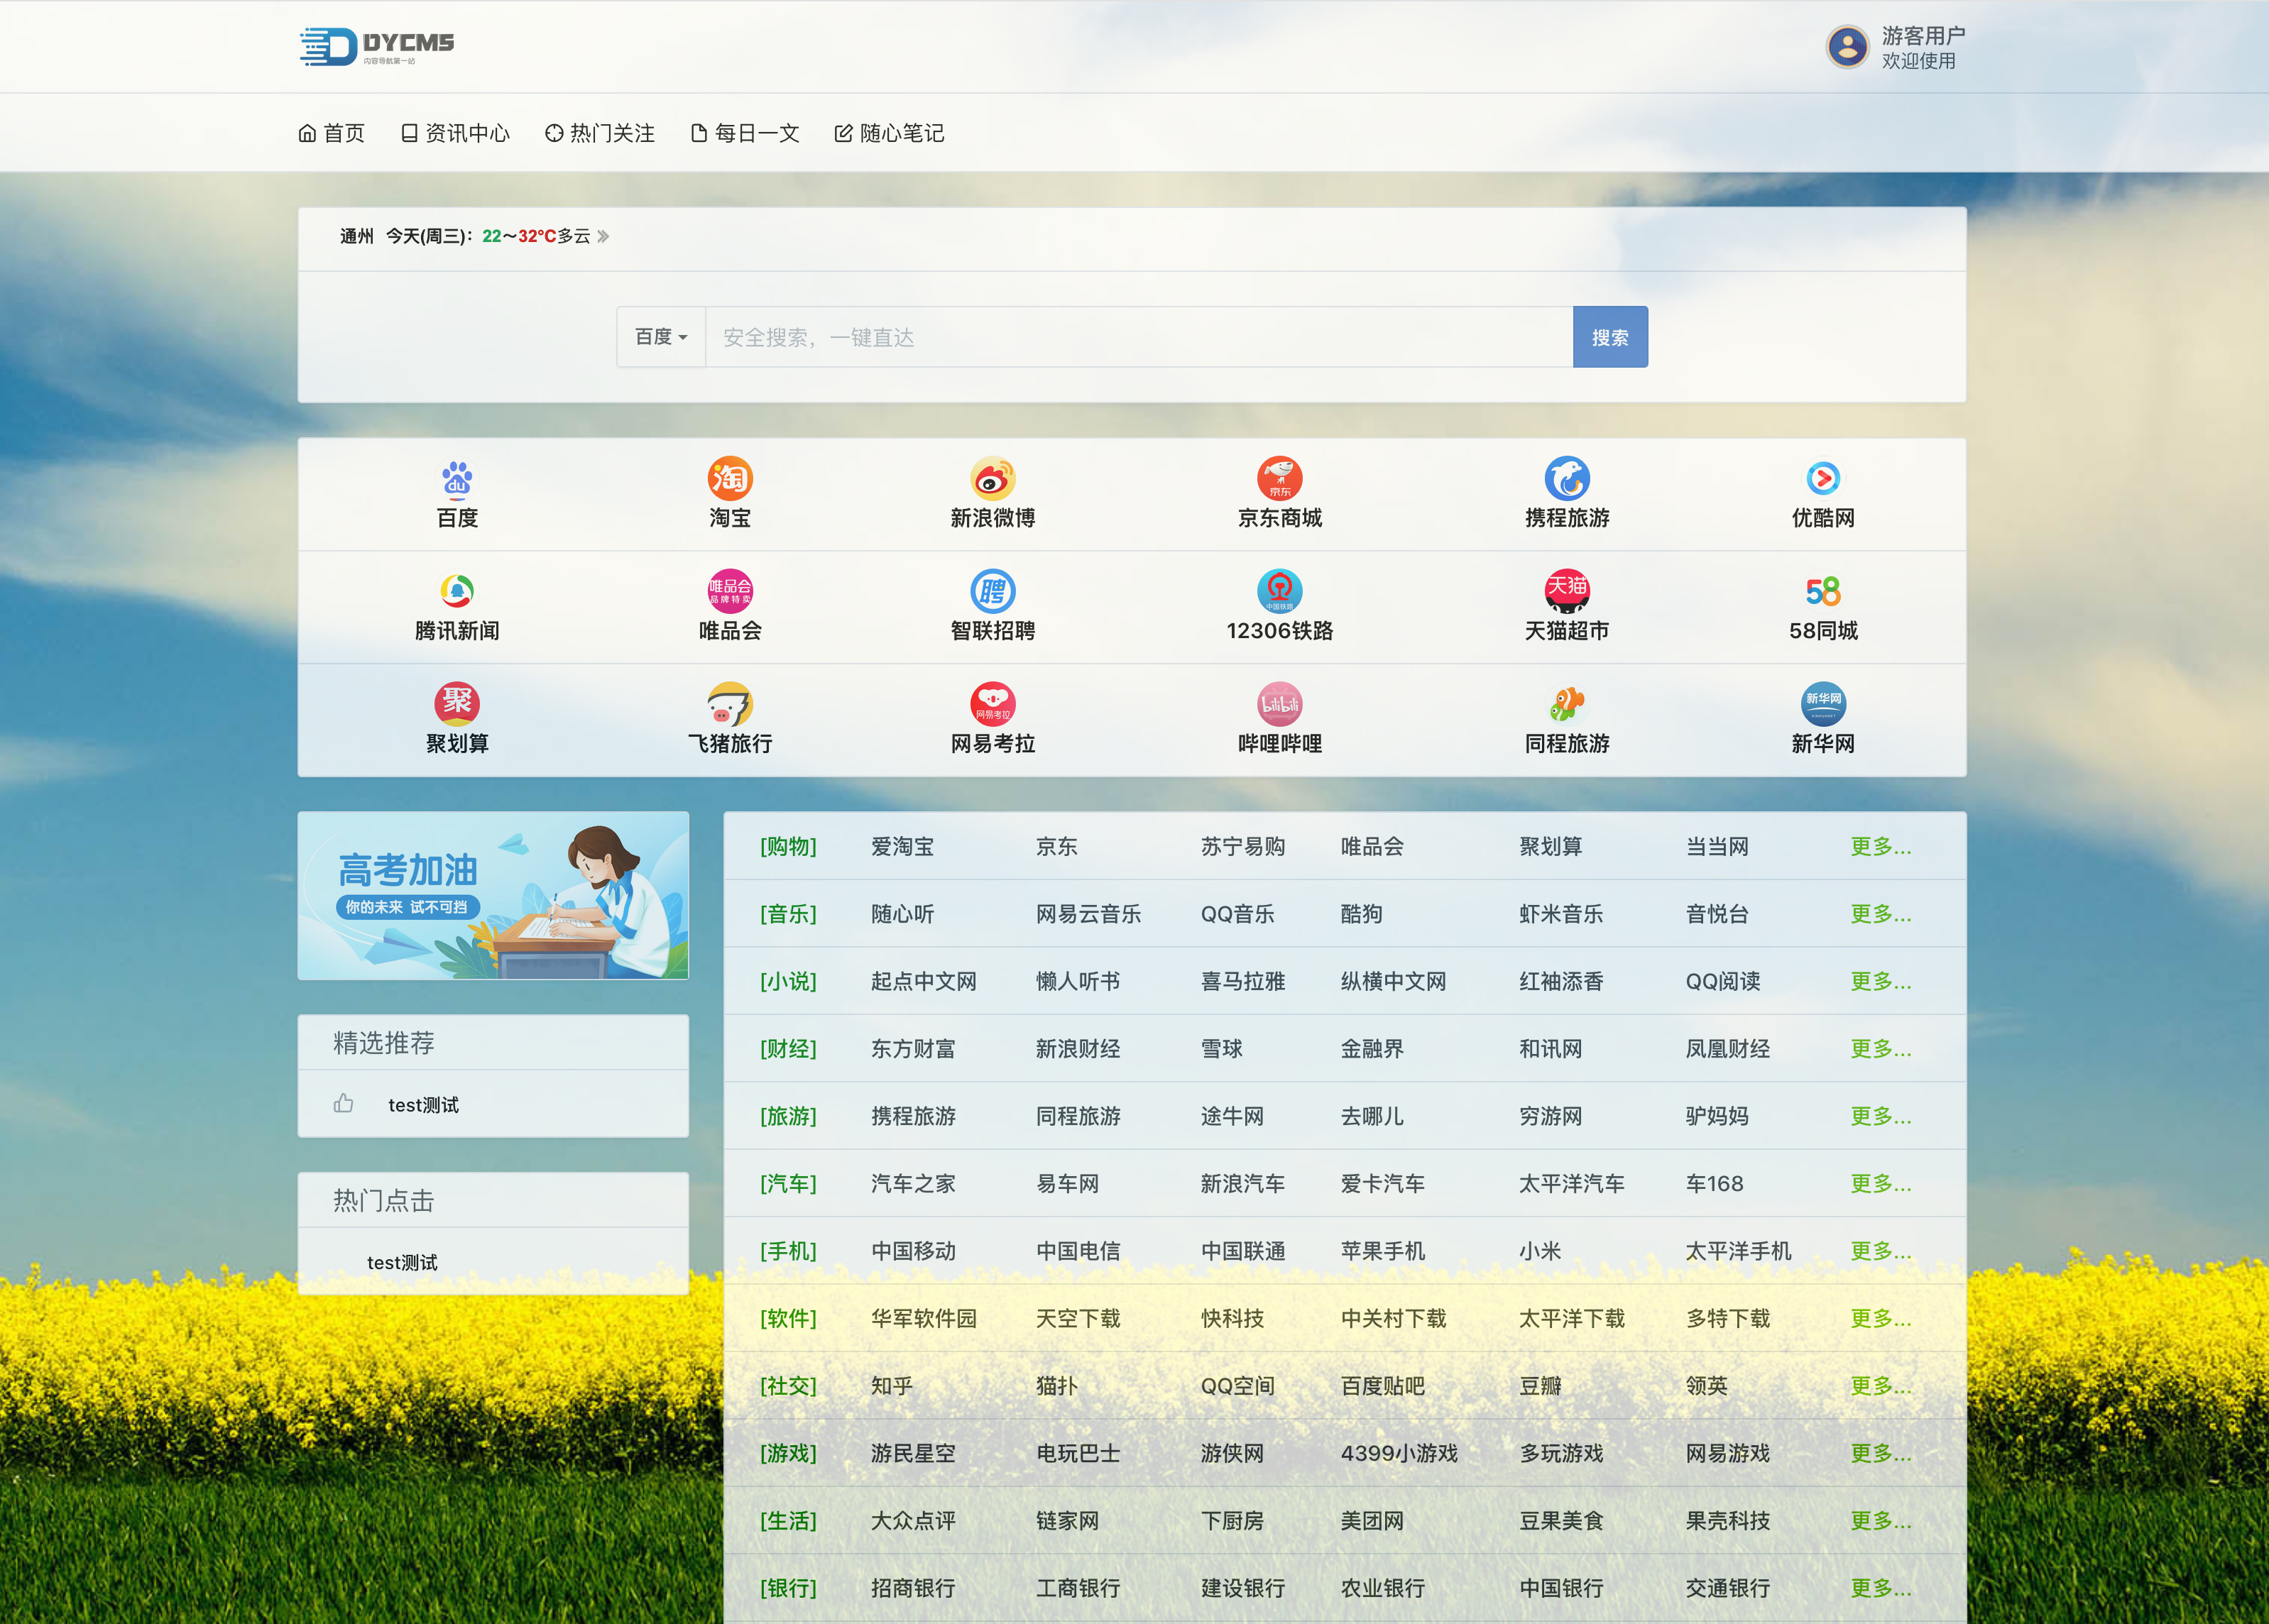The image size is (2269, 1624).
Task: Open the [旅游] category label
Action: tap(788, 1116)
